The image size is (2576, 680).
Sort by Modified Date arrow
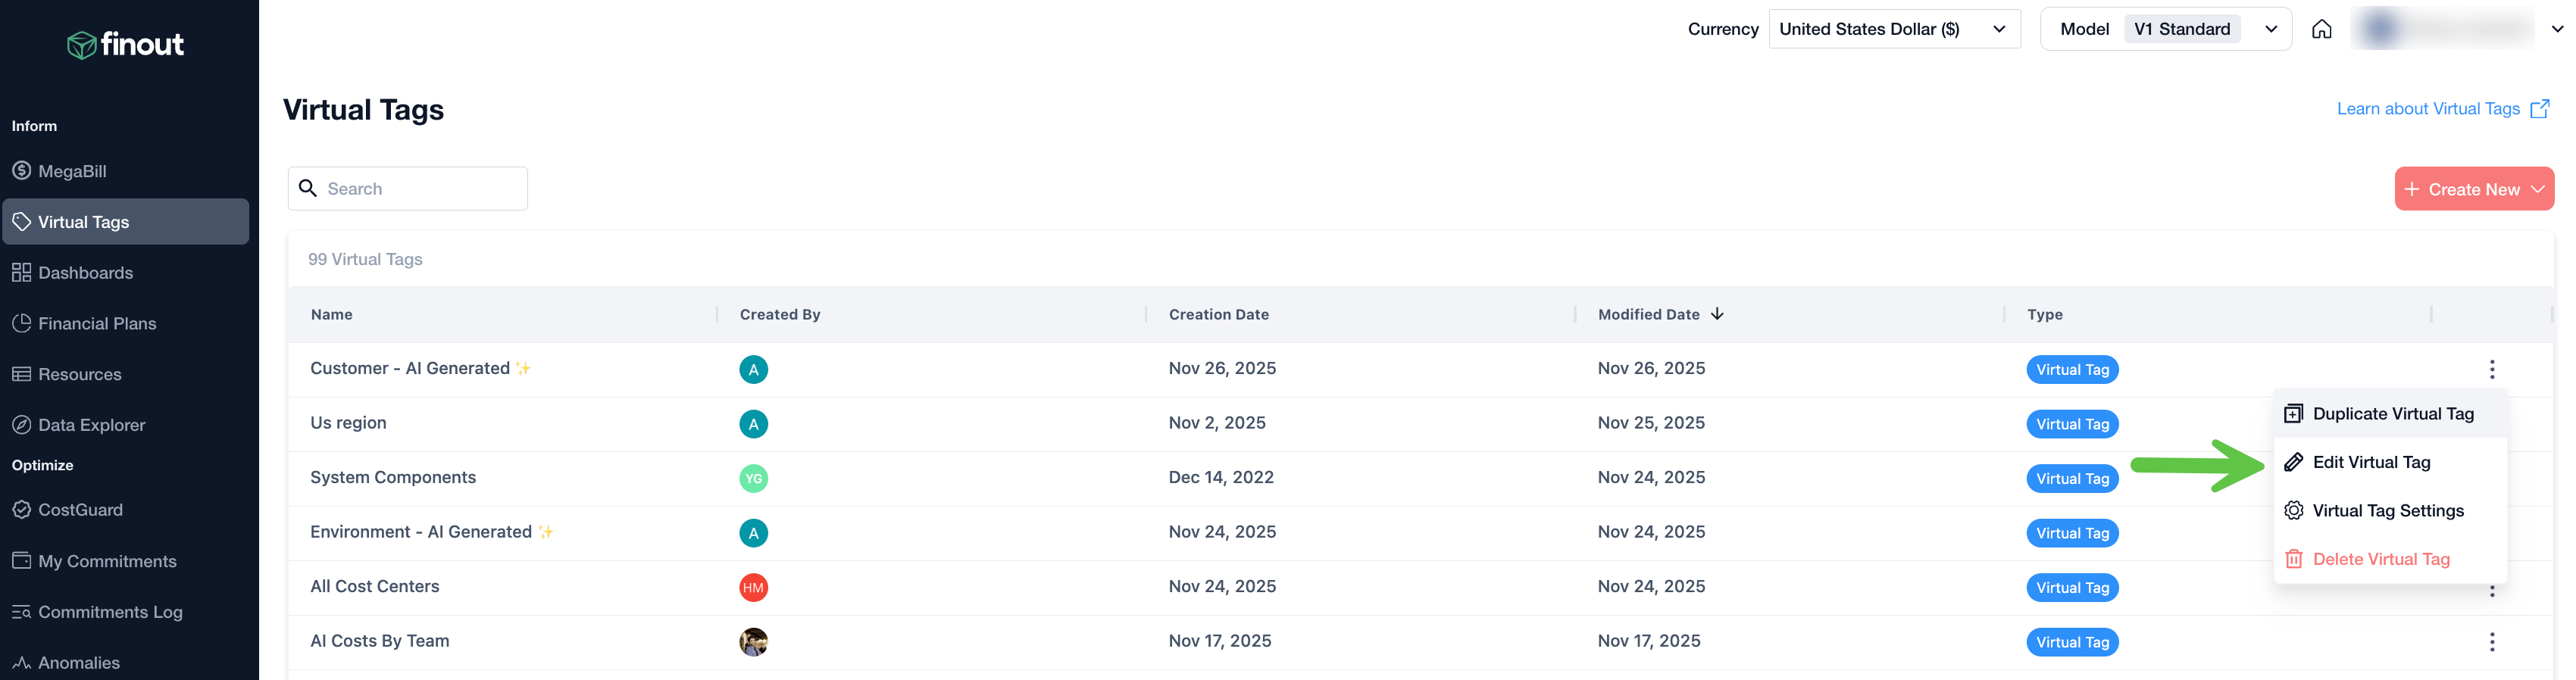[1717, 314]
